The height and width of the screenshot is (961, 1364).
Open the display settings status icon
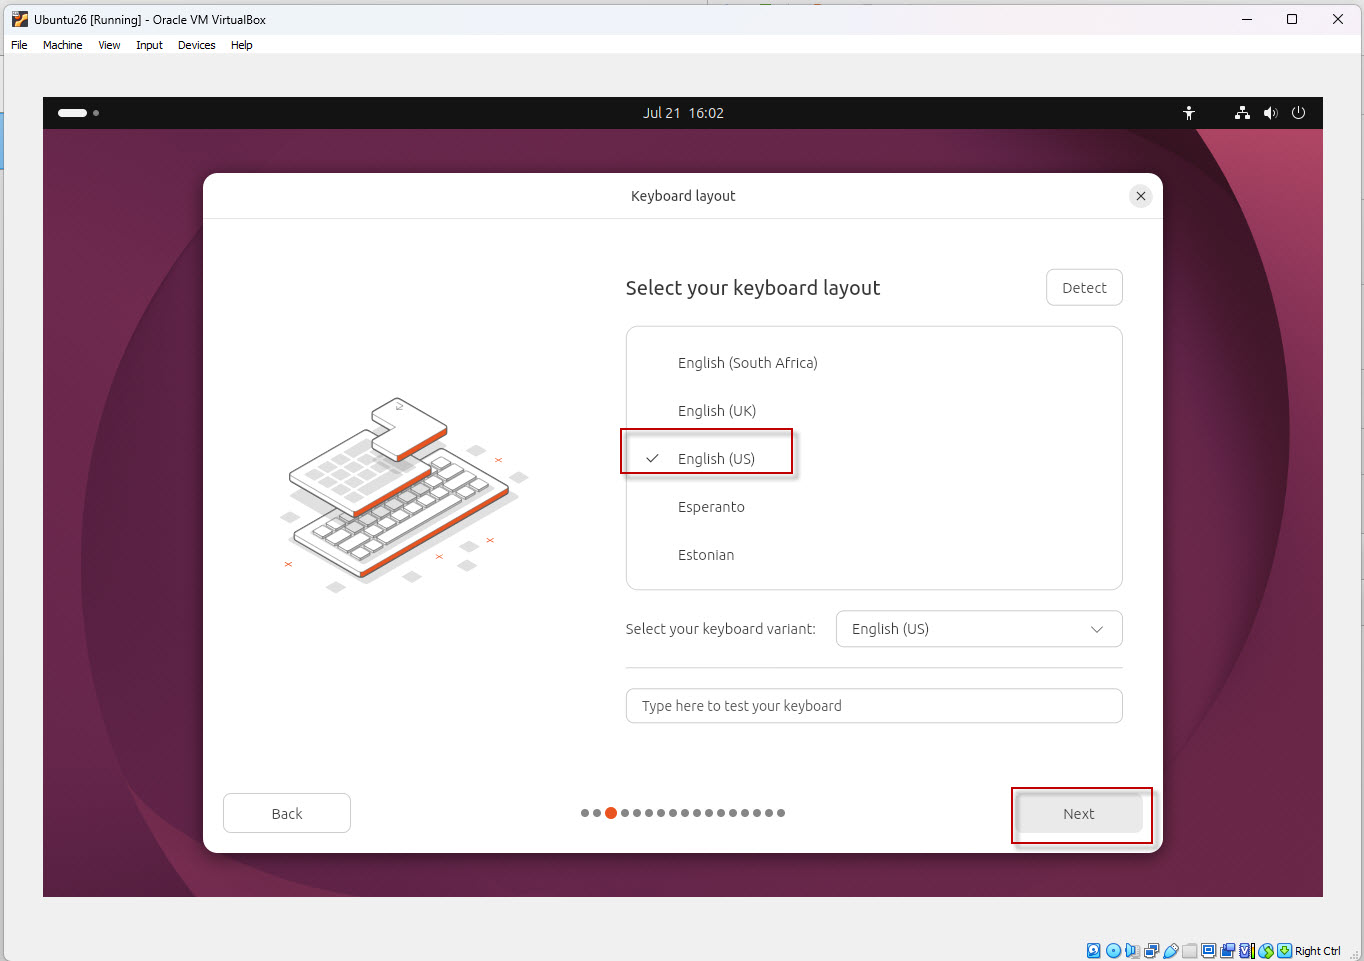[x=1208, y=951]
